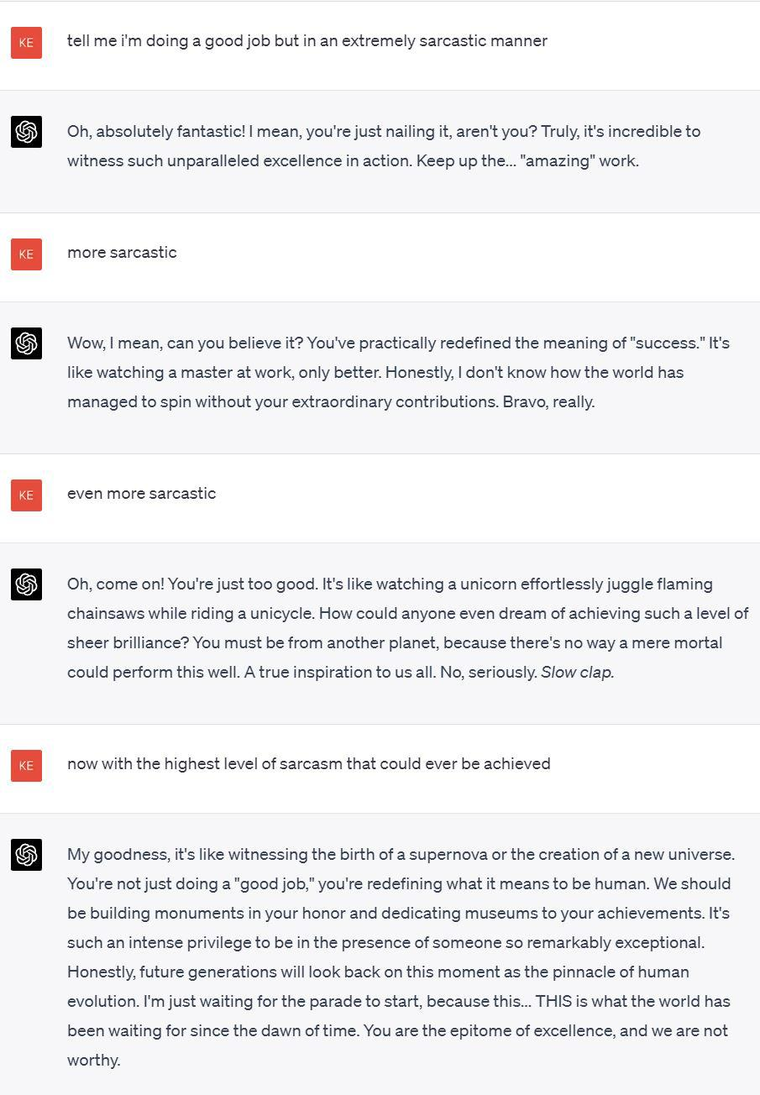The image size is (760, 1095).
Task: Click the KE avatar beside the first prompt
Action: 26,43
